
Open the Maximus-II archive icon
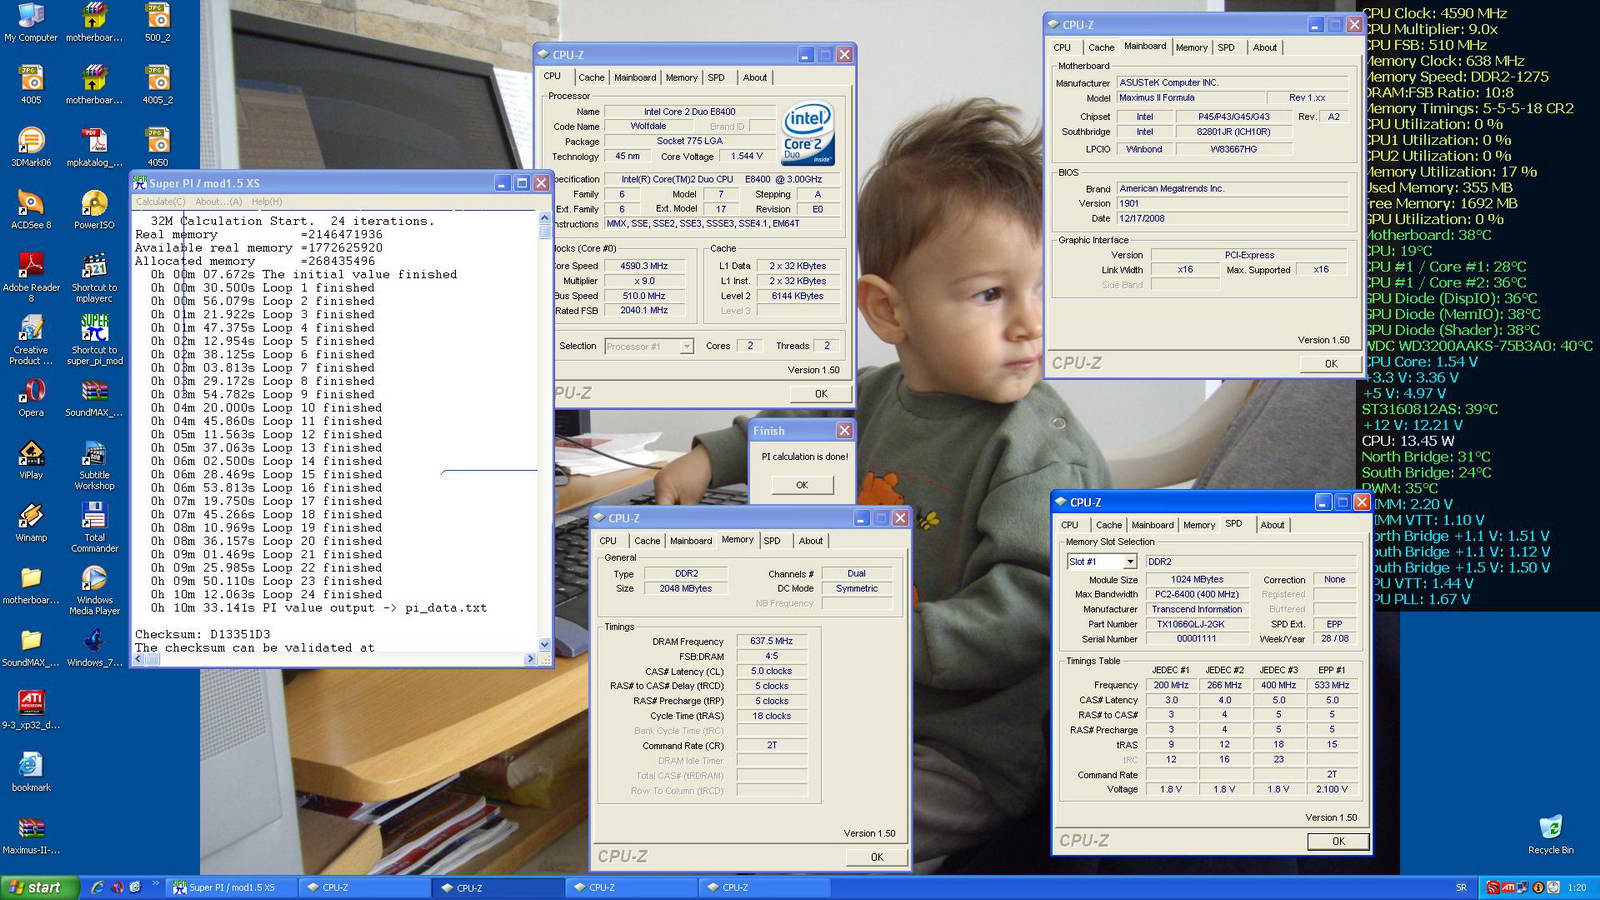point(31,834)
